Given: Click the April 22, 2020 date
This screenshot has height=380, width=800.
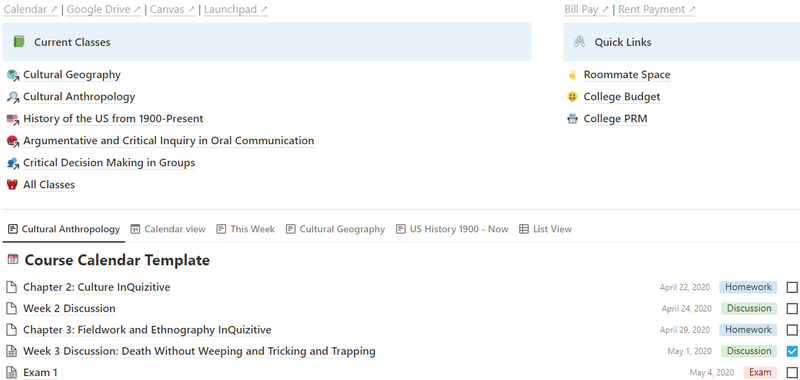Looking at the screenshot, I should pos(685,288).
